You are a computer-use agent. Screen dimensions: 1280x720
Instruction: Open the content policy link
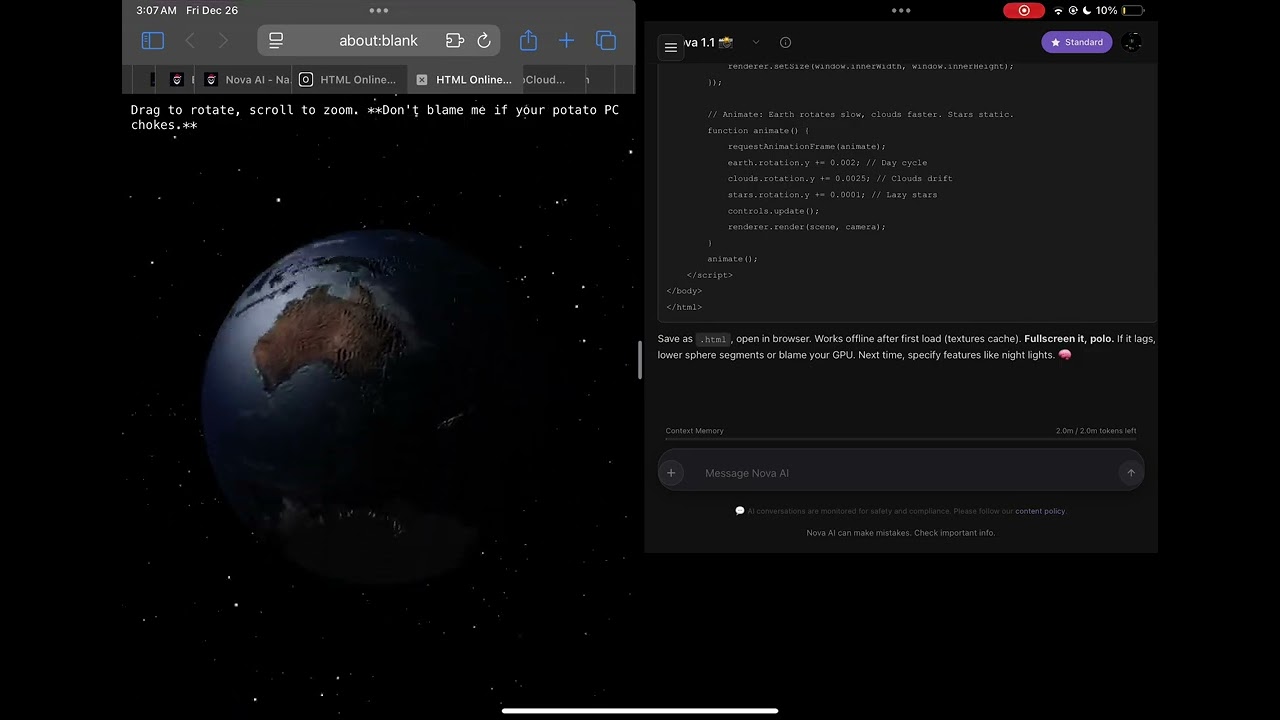tap(1040, 511)
